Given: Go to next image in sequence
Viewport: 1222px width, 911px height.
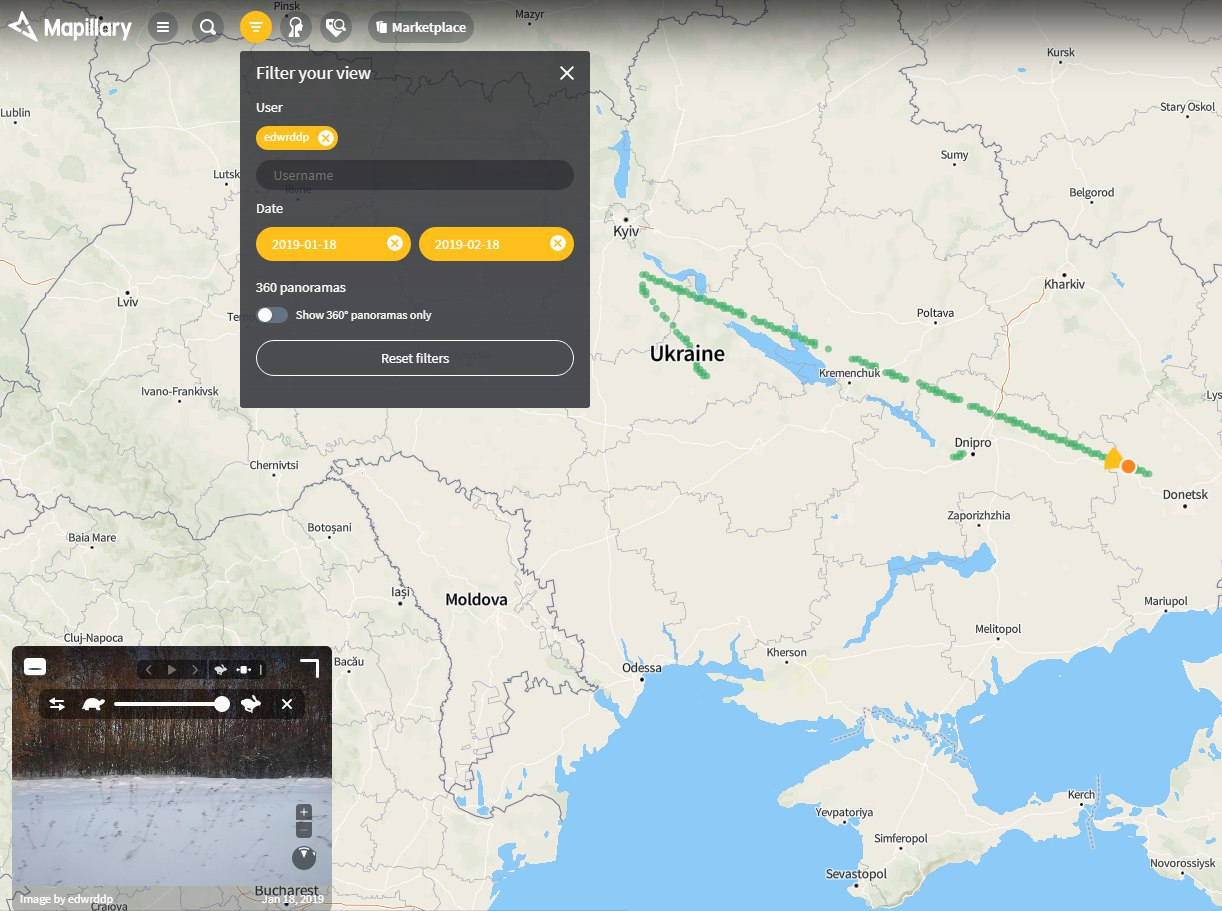Looking at the screenshot, I should coord(195,670).
